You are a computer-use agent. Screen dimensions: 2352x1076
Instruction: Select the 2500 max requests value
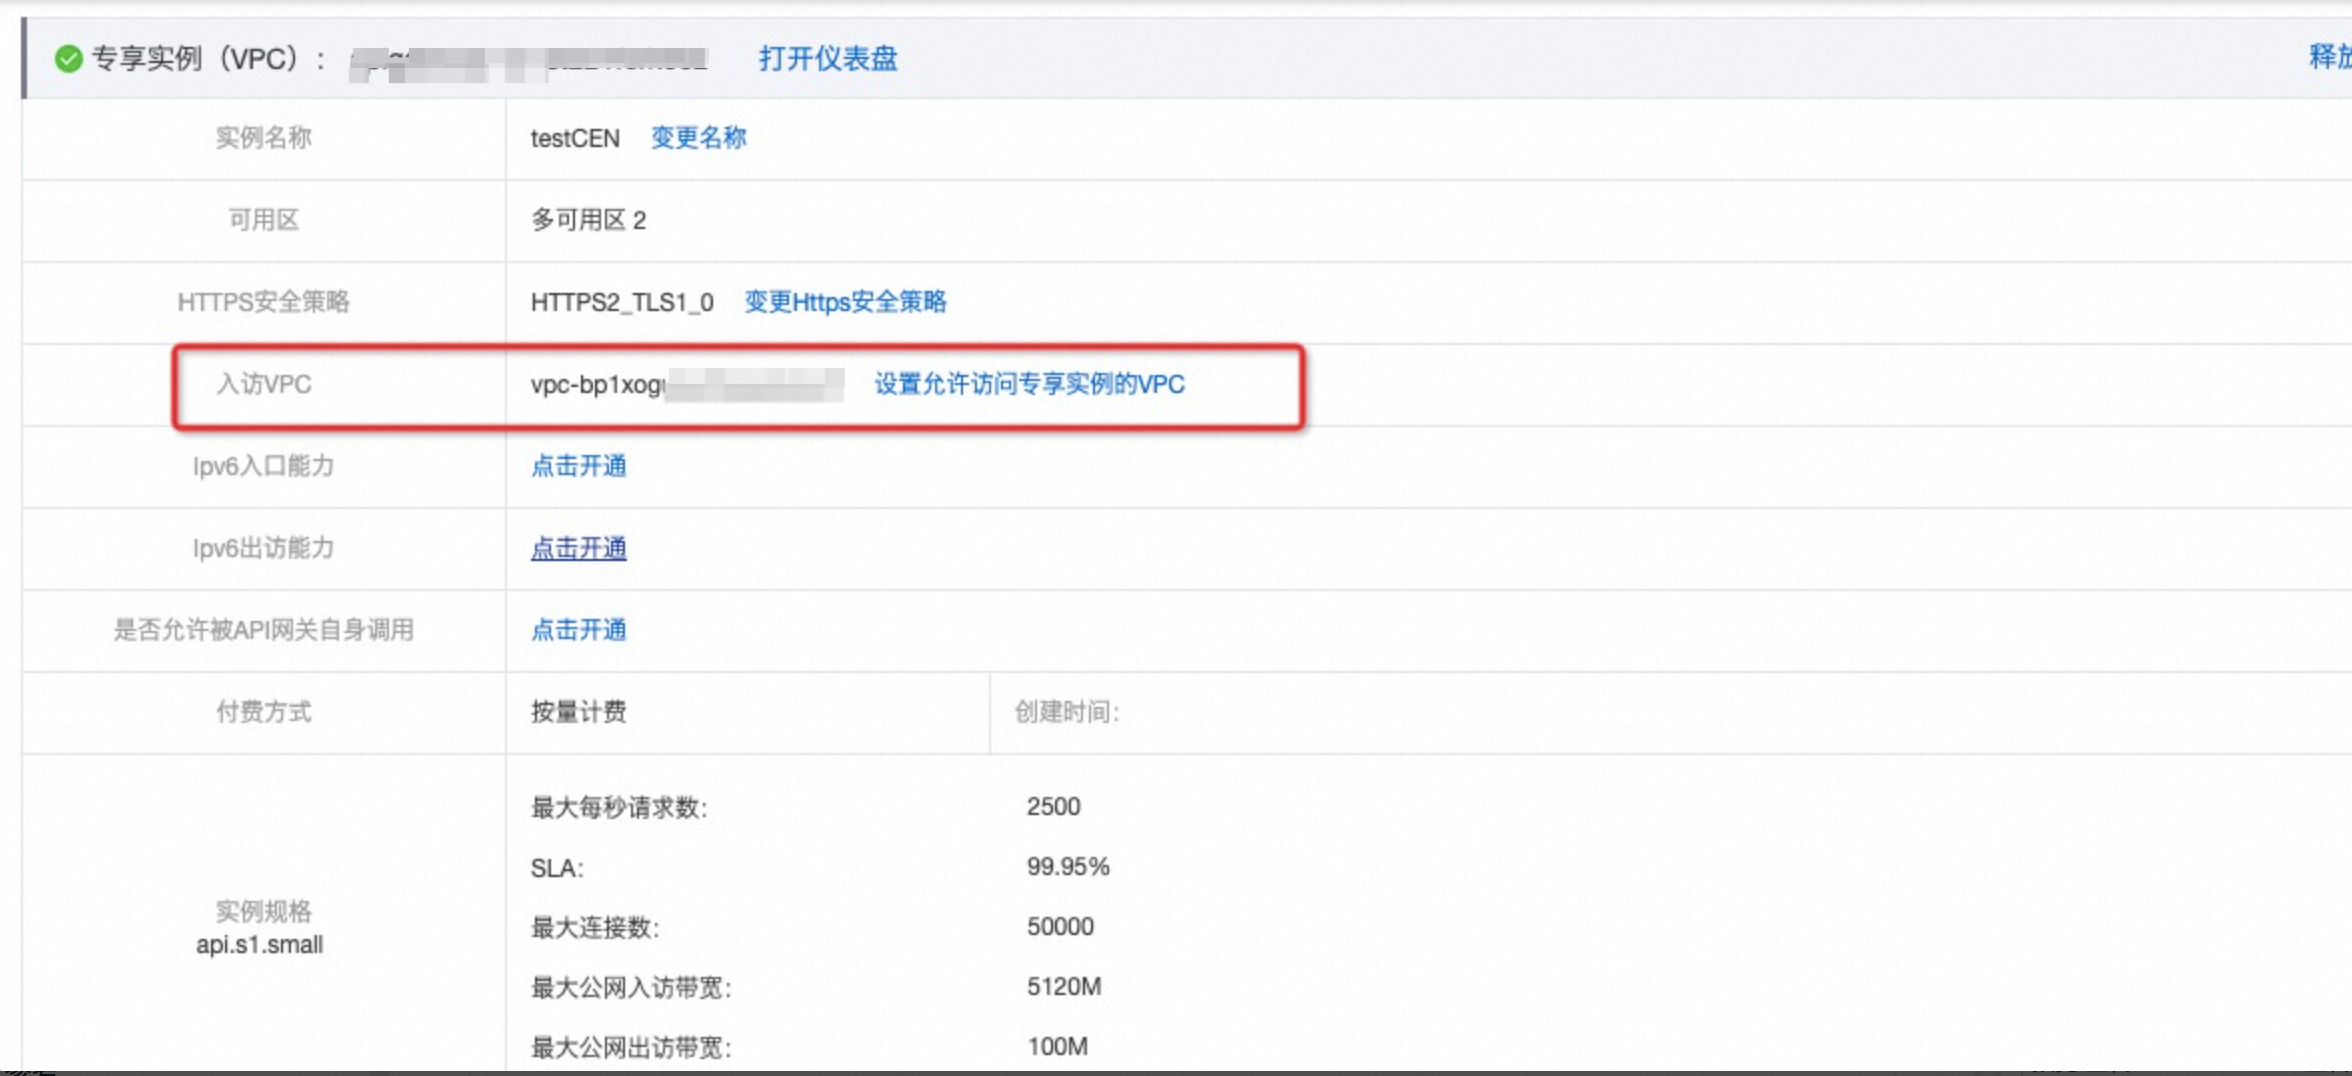[1054, 806]
